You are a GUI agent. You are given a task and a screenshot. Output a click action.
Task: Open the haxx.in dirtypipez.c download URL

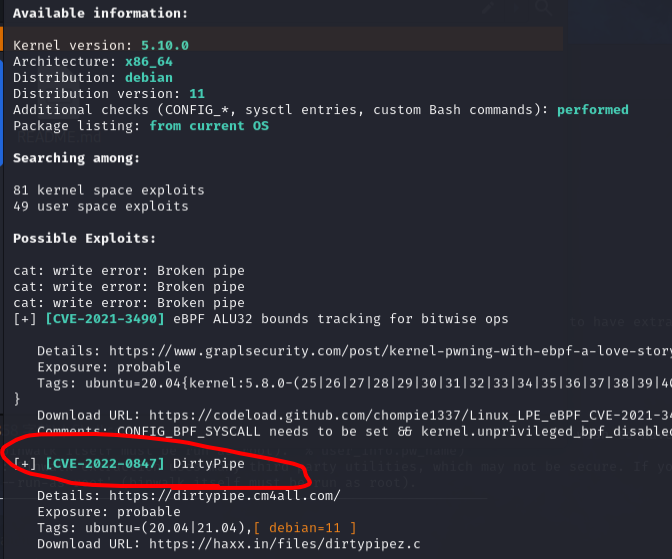[285, 544]
